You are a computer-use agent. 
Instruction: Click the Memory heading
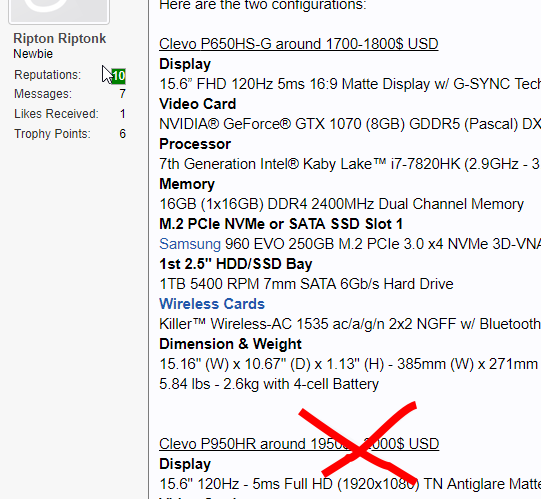[x=187, y=184]
